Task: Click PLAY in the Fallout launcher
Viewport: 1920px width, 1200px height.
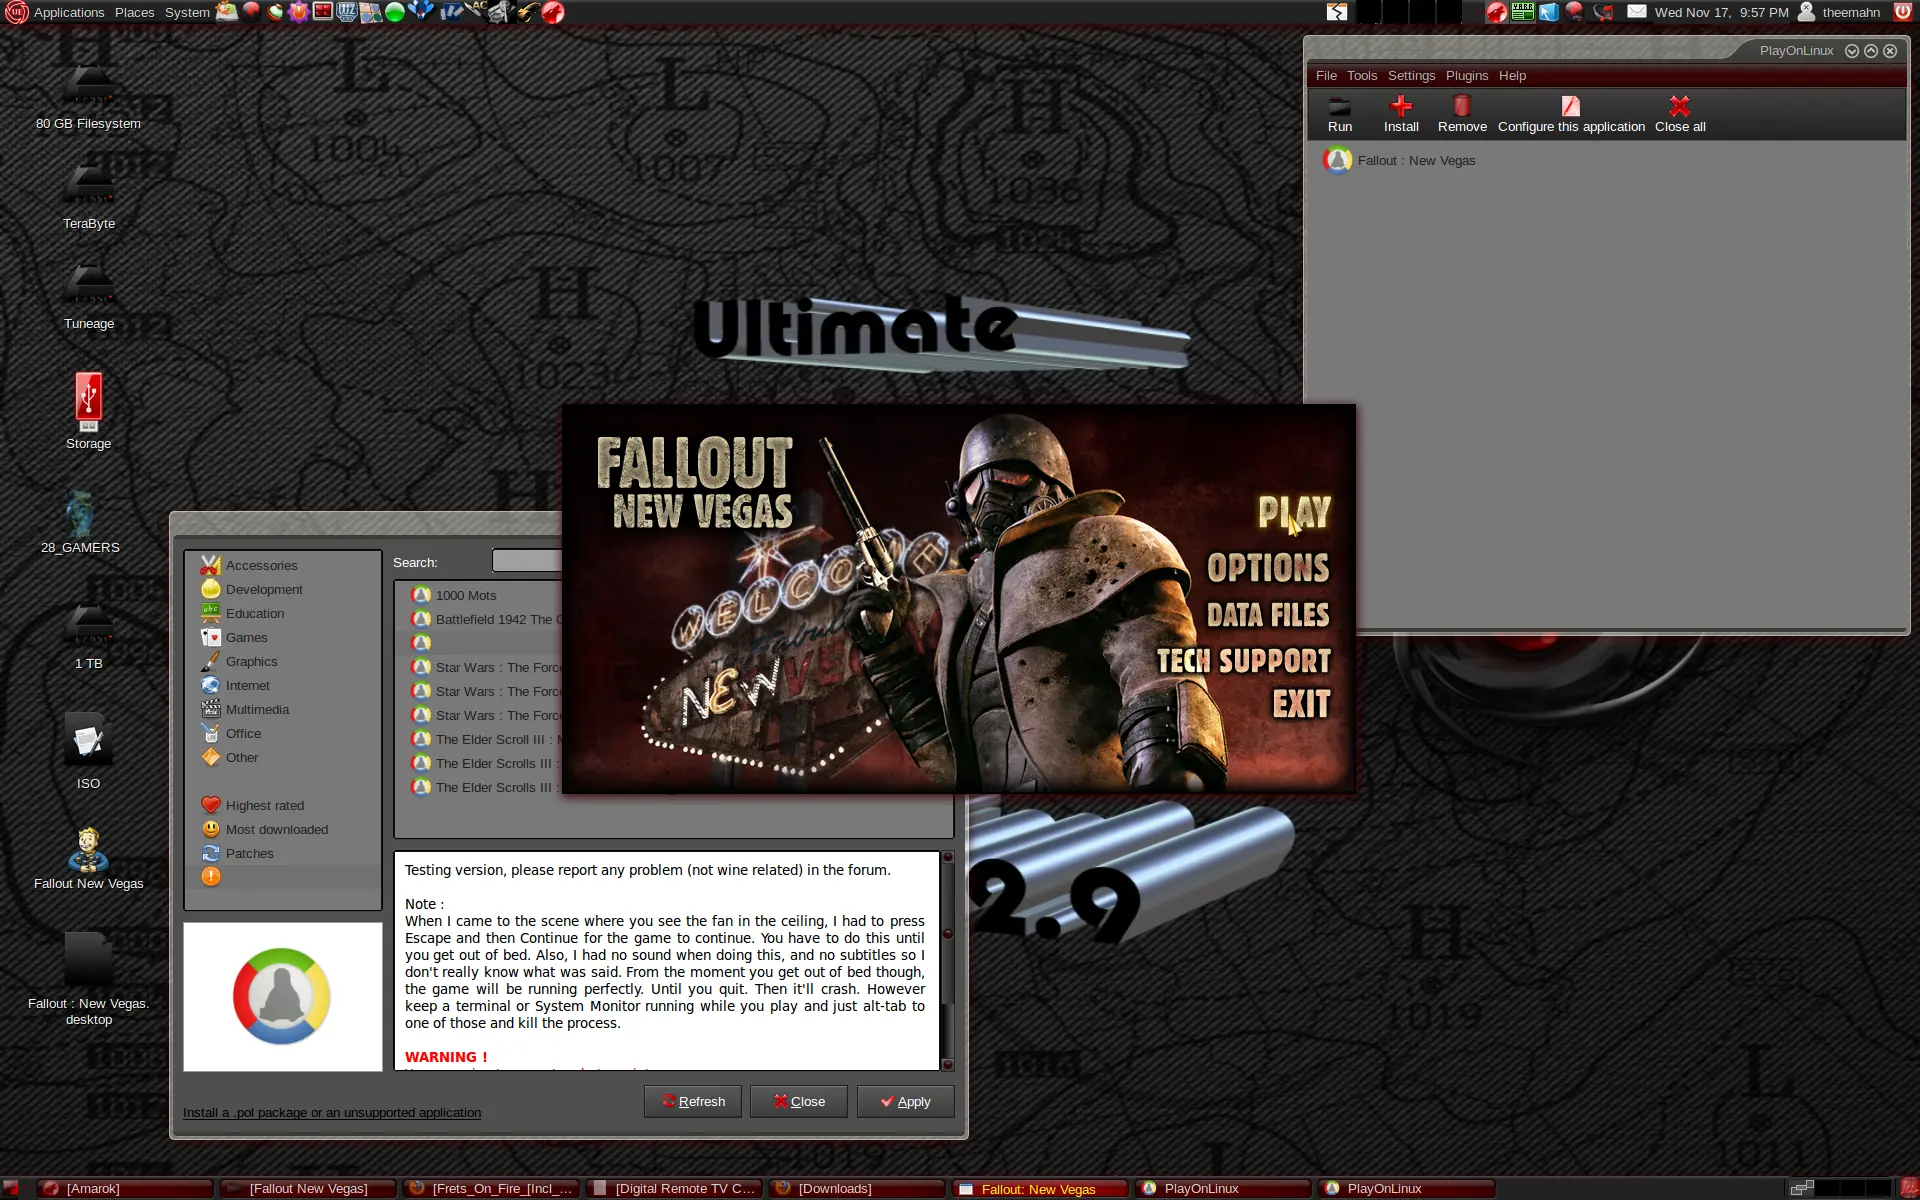Action: [1294, 512]
